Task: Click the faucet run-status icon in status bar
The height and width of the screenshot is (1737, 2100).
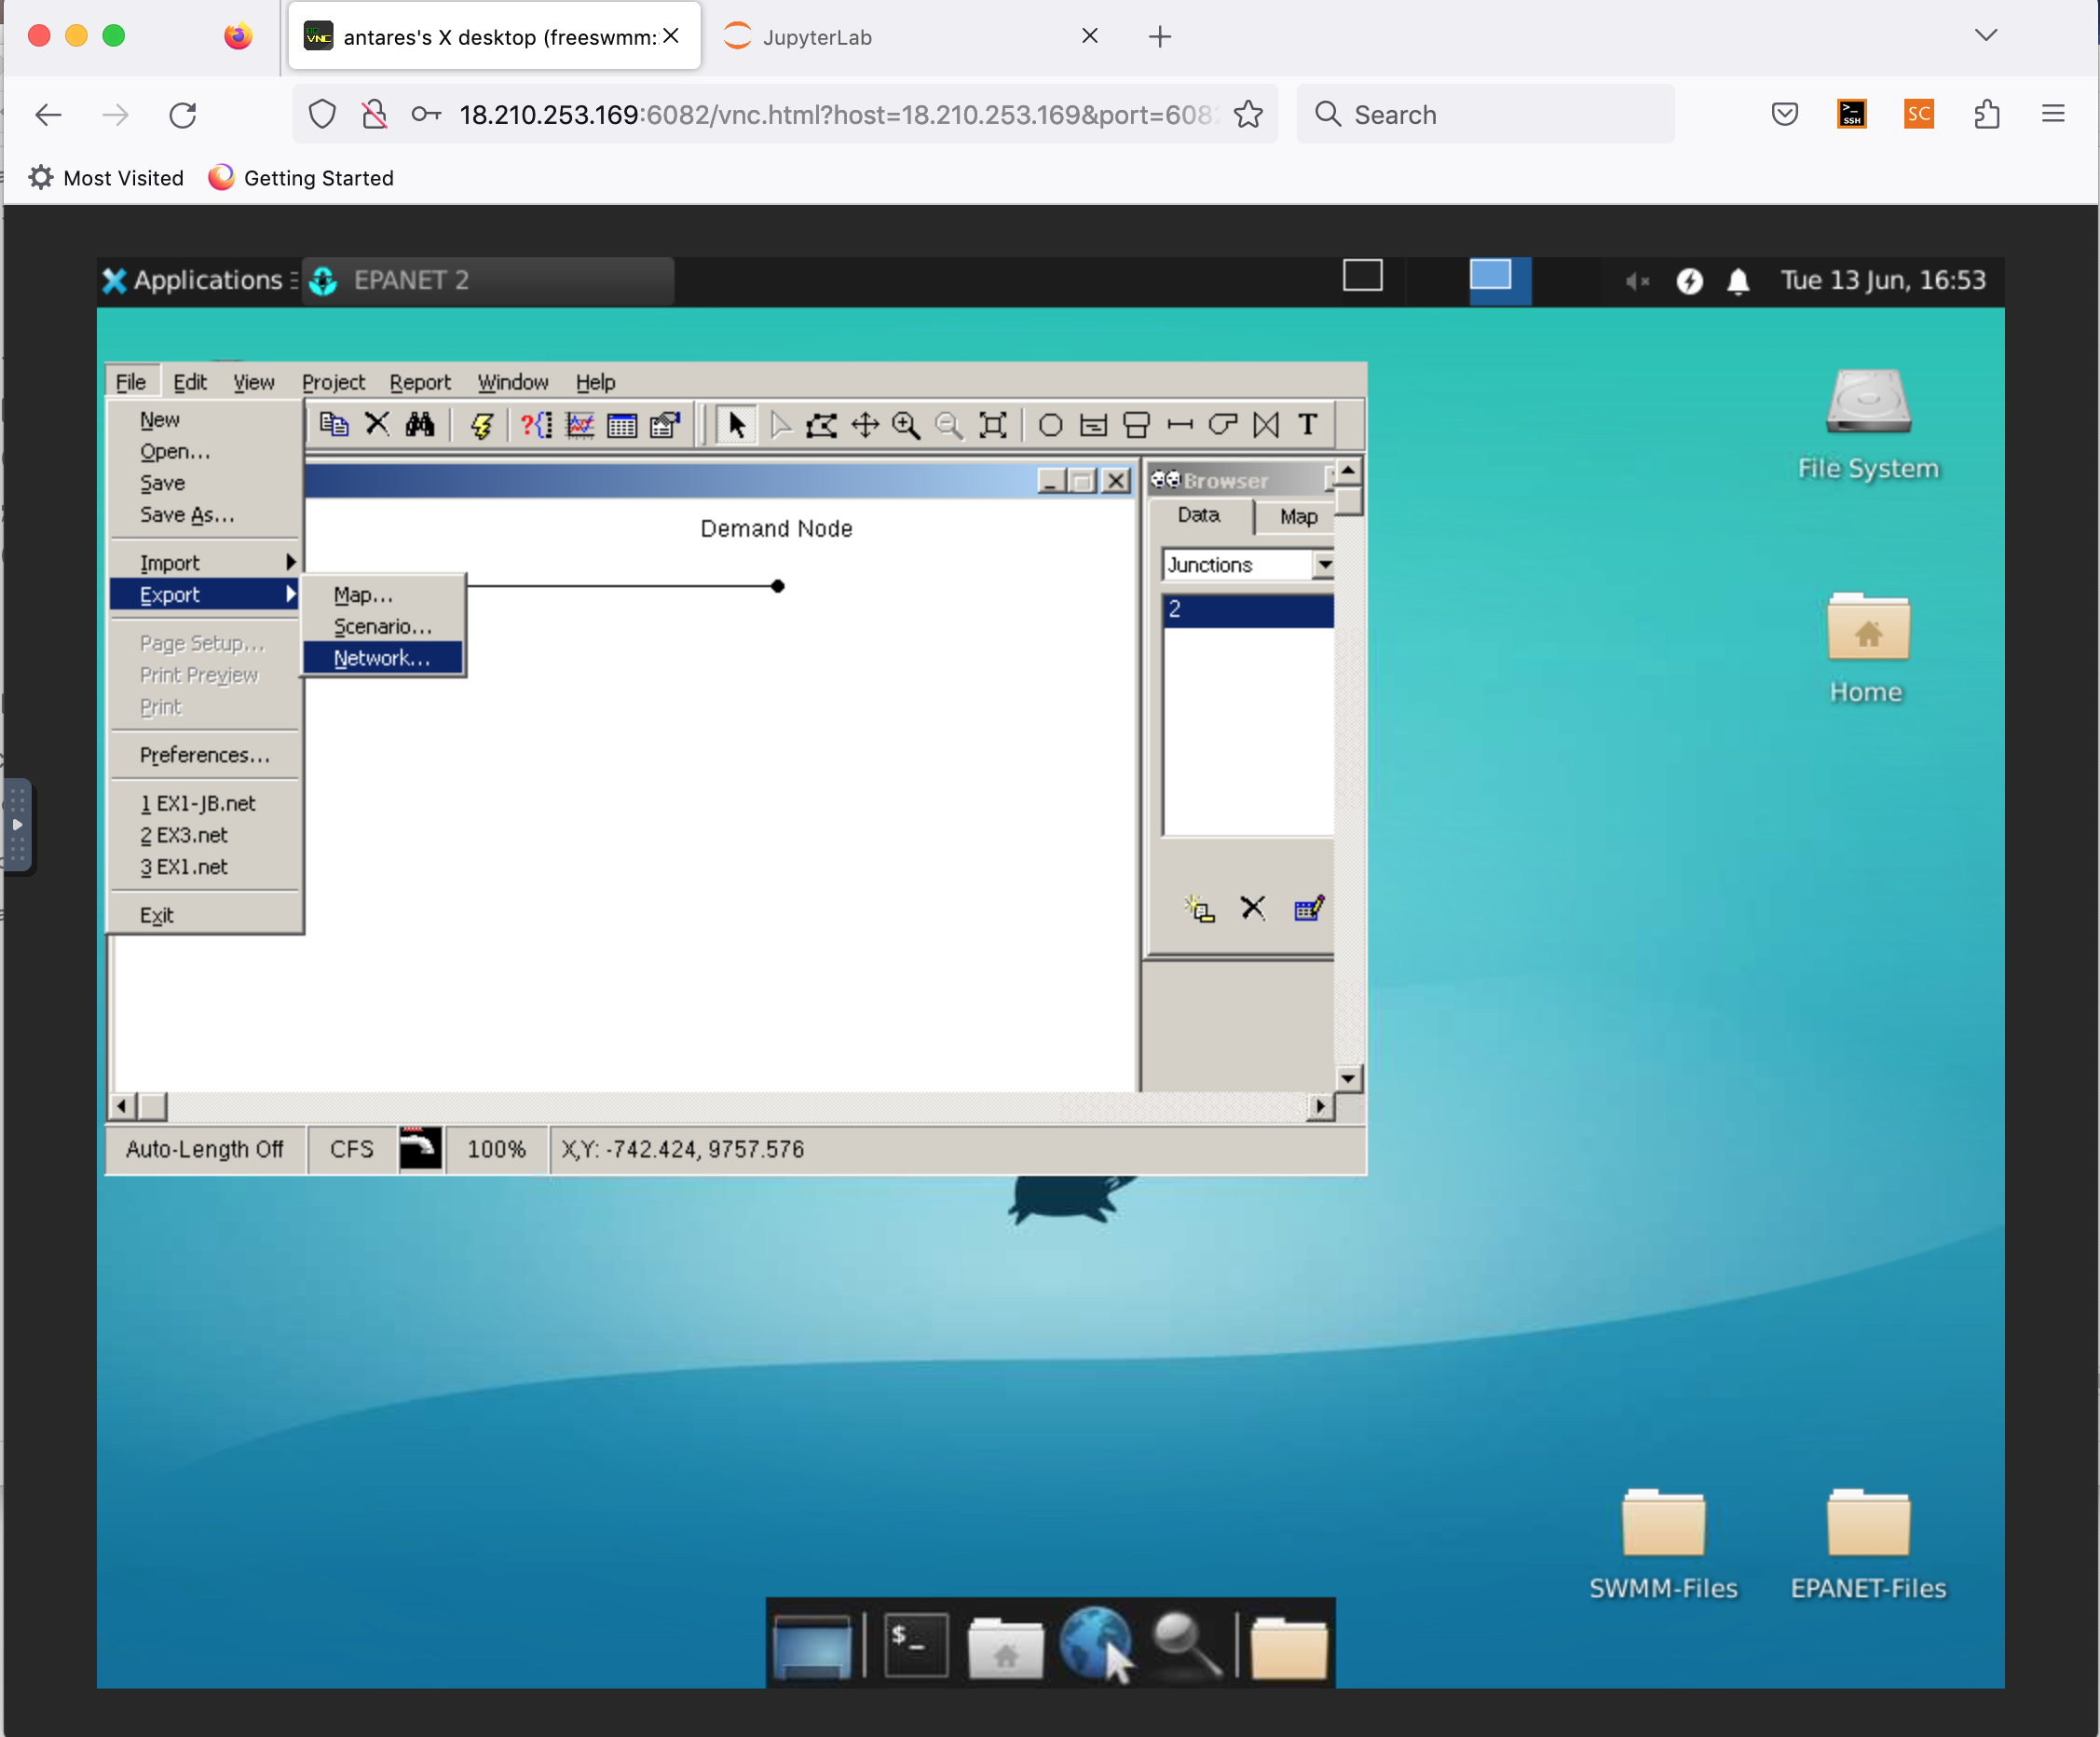Action: pos(421,1148)
